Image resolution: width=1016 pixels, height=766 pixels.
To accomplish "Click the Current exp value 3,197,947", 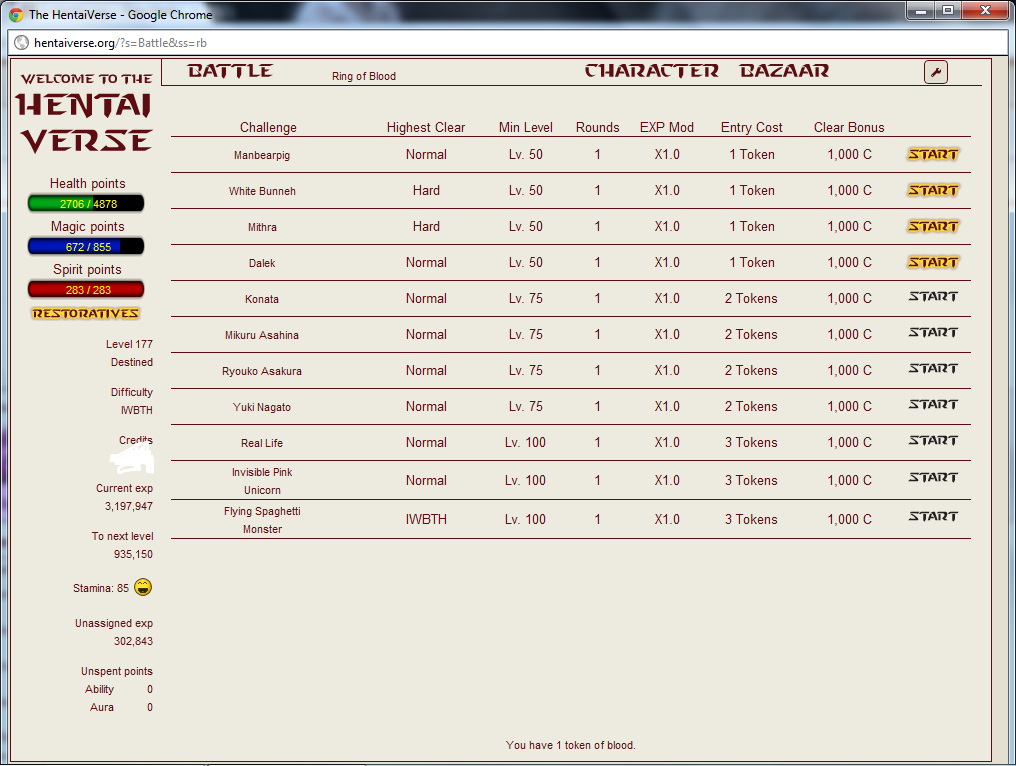I will (129, 506).
